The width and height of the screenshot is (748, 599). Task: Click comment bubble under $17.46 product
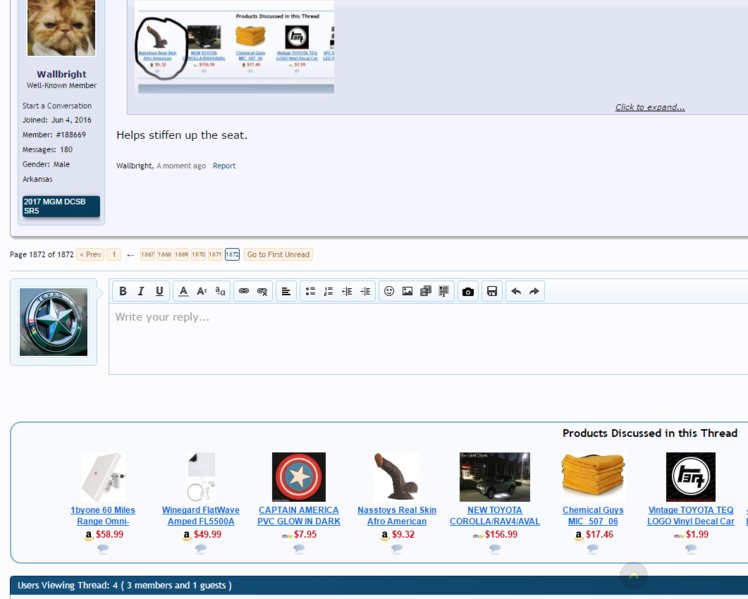(x=593, y=549)
